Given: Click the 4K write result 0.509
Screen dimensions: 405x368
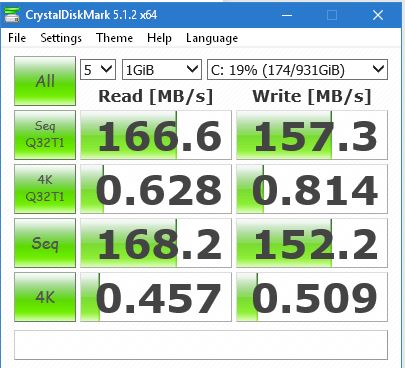Looking at the screenshot, I should pos(312,297).
